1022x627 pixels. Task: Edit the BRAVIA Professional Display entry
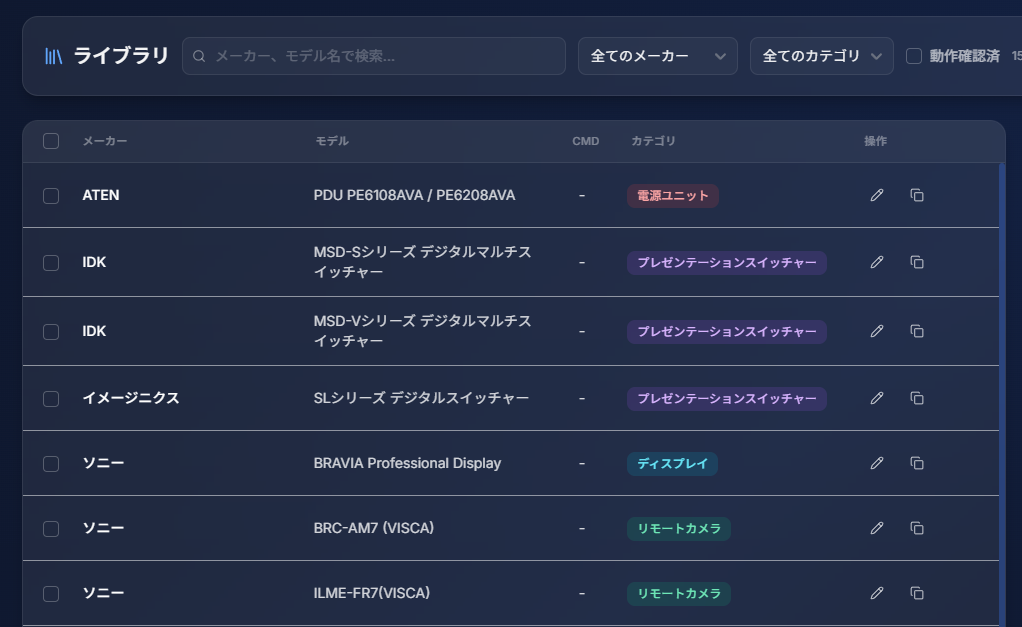point(877,463)
